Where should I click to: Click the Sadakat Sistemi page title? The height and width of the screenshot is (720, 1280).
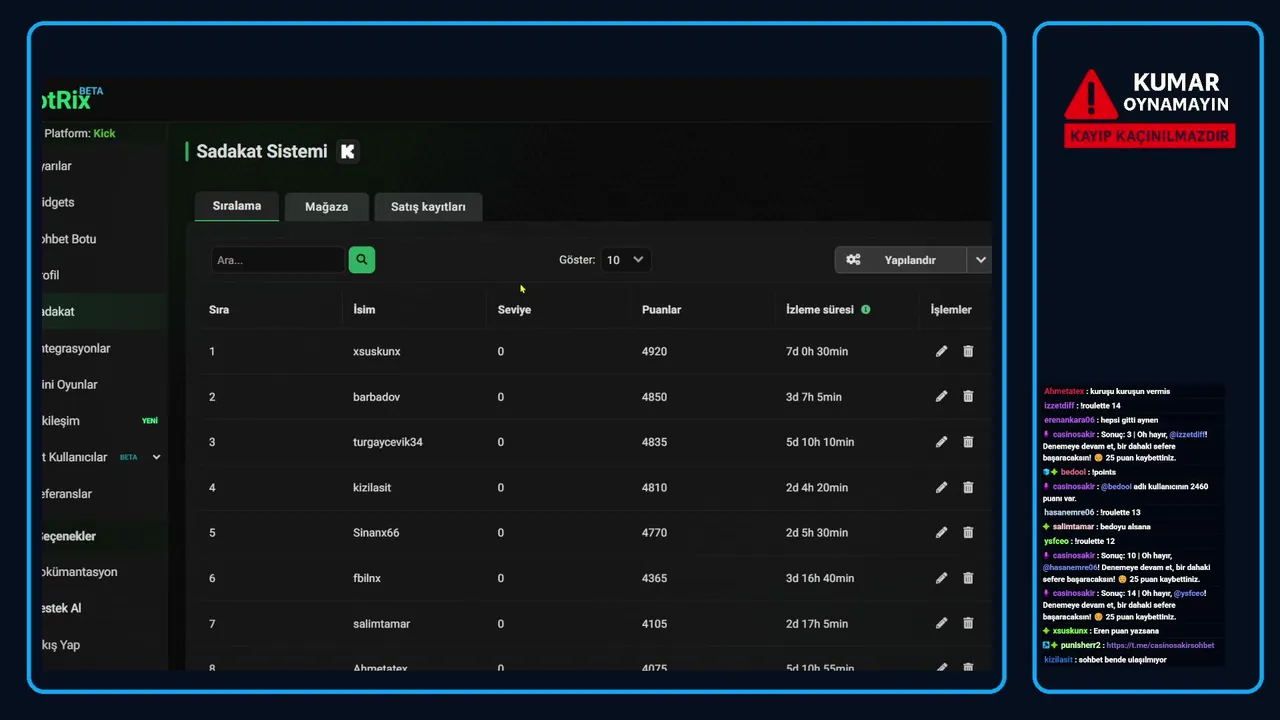click(262, 152)
